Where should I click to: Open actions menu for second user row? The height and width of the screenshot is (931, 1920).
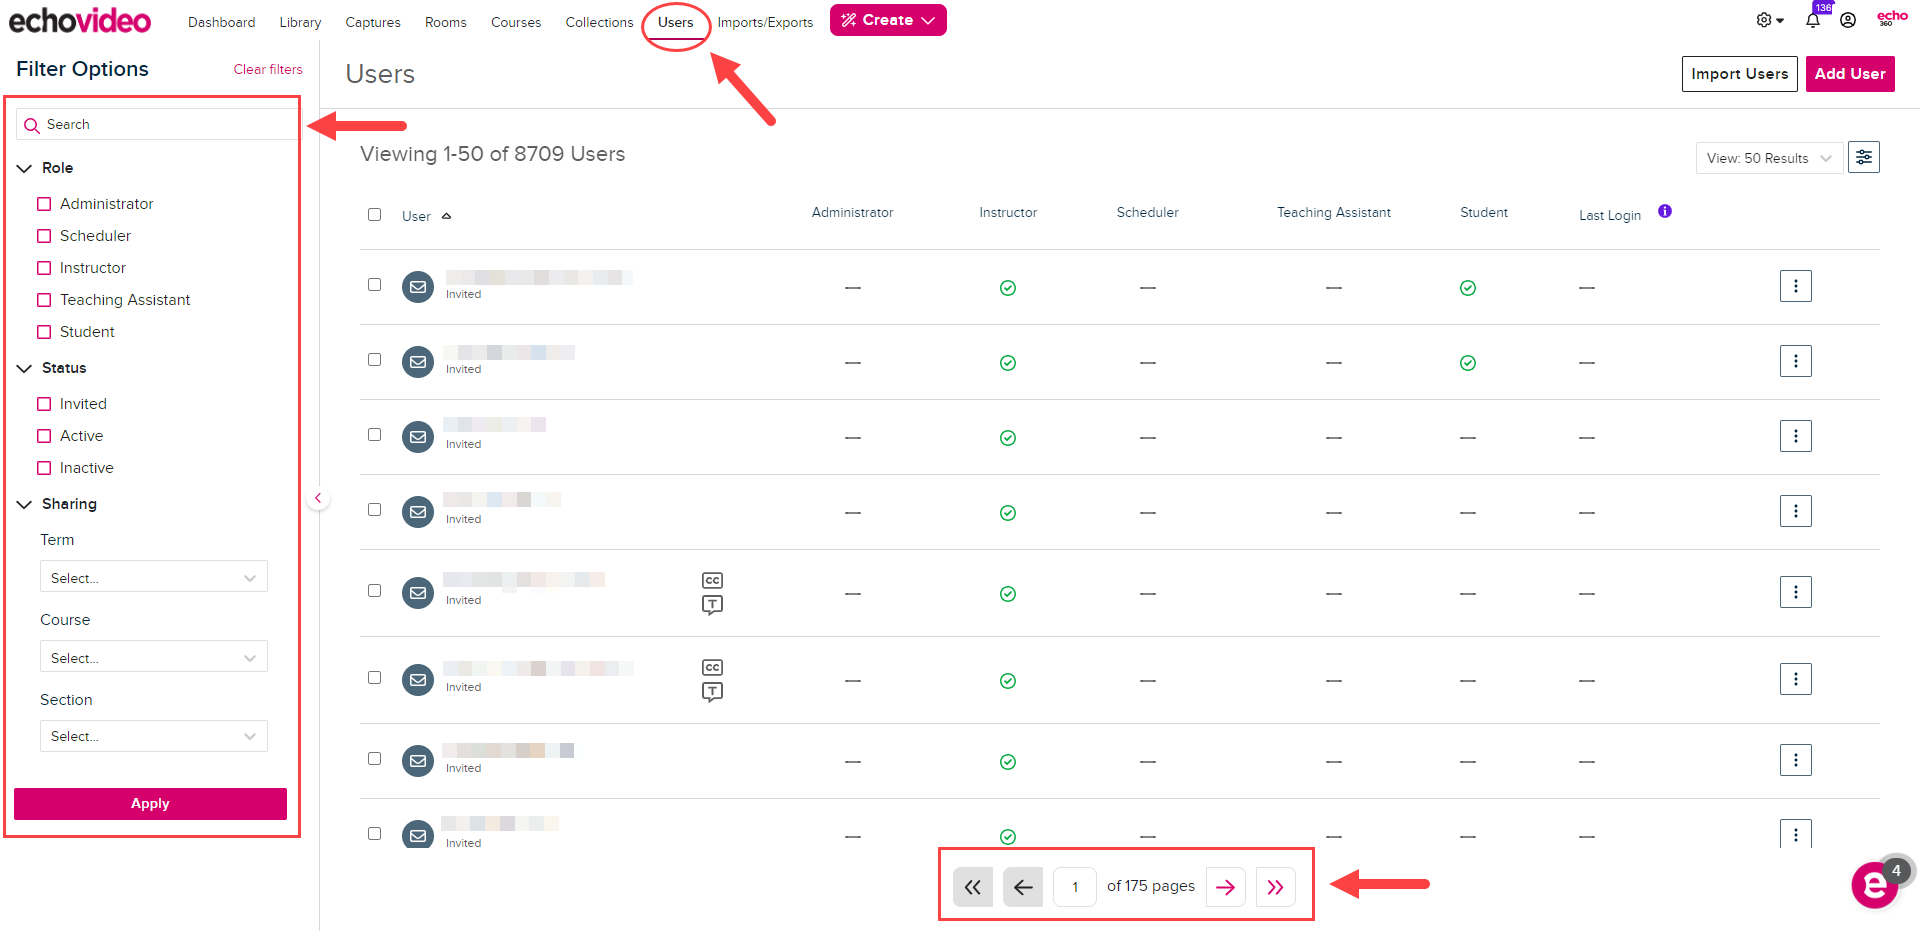coord(1796,361)
